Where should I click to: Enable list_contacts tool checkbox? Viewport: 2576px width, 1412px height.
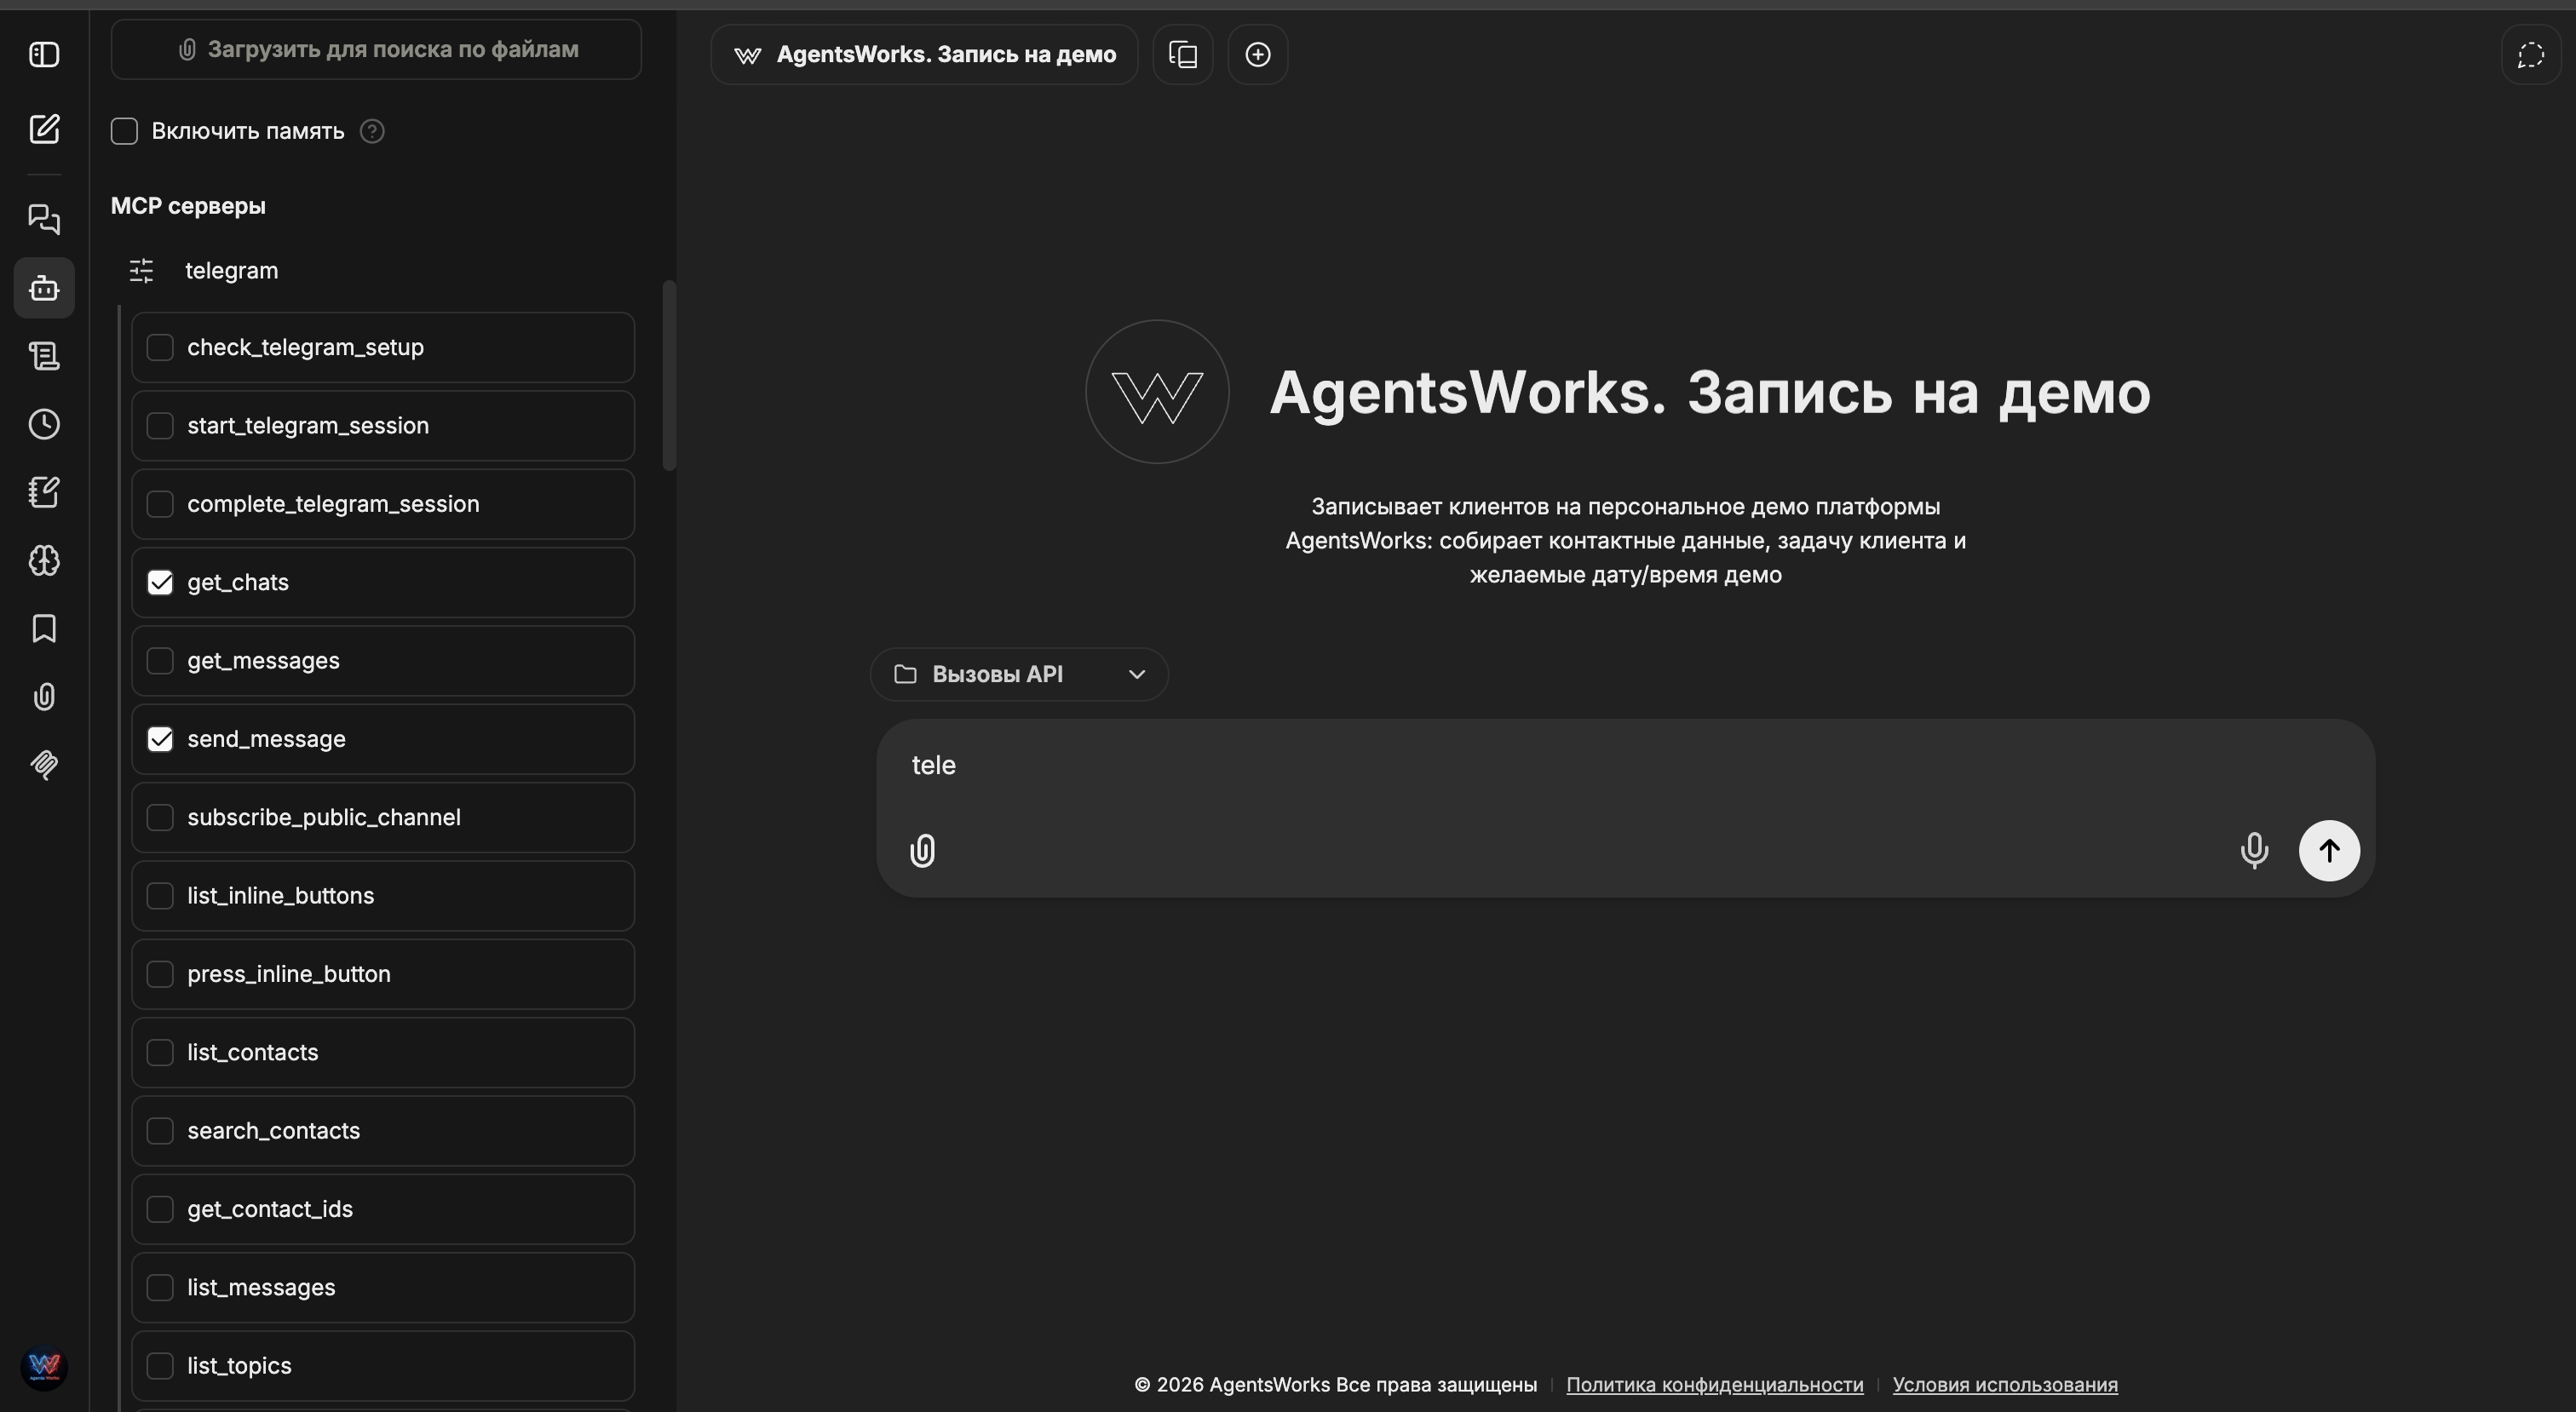tap(160, 1052)
